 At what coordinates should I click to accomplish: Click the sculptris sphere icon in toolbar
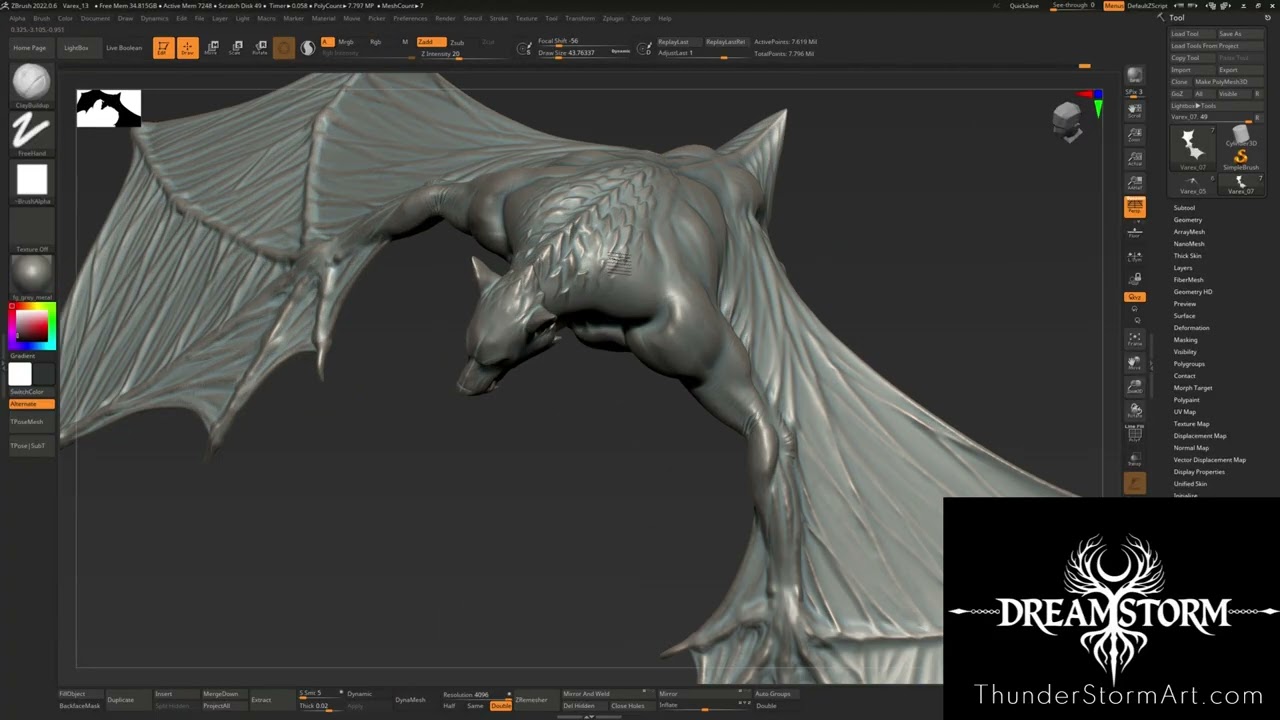coord(308,48)
